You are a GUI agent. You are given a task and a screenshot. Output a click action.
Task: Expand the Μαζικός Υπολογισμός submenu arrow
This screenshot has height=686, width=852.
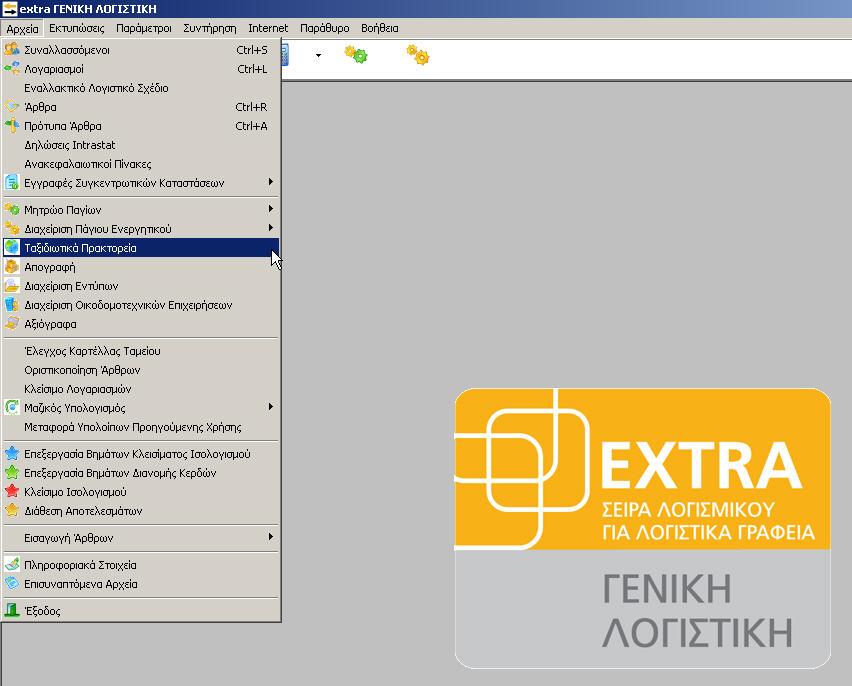(x=271, y=407)
